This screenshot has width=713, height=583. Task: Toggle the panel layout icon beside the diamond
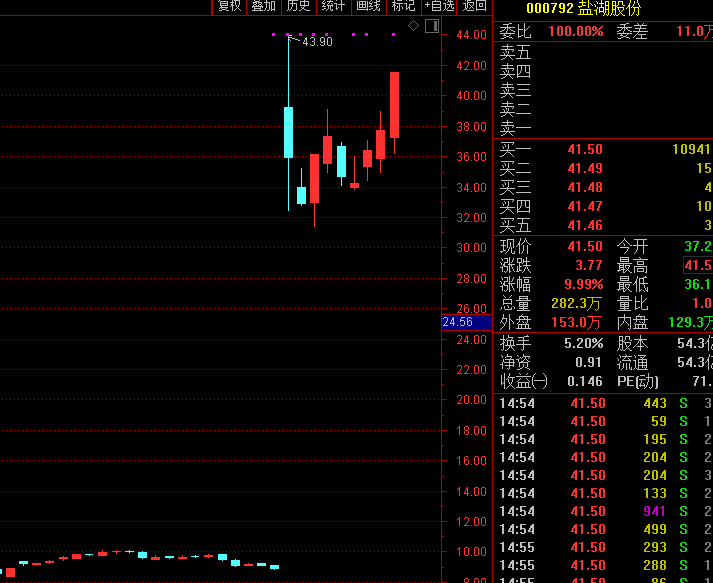430,26
